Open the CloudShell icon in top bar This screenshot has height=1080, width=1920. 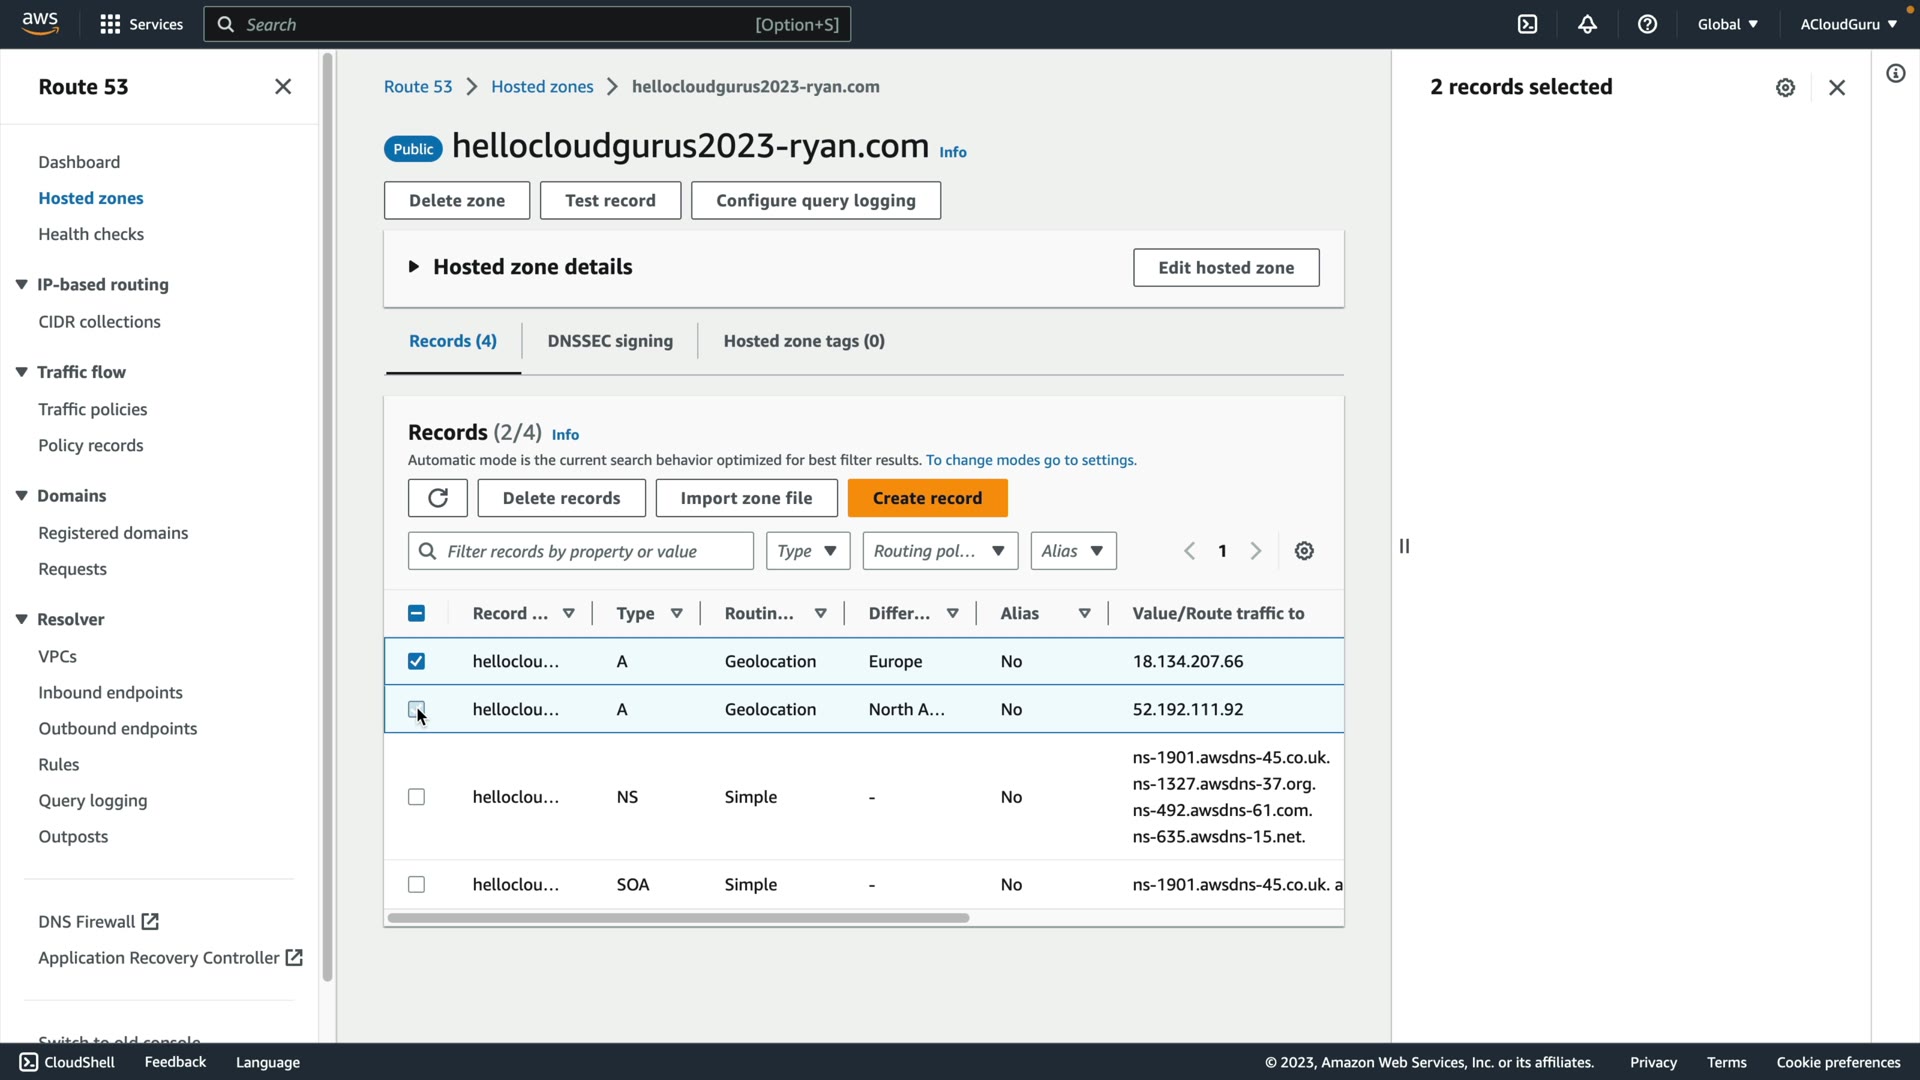pos(1527,24)
